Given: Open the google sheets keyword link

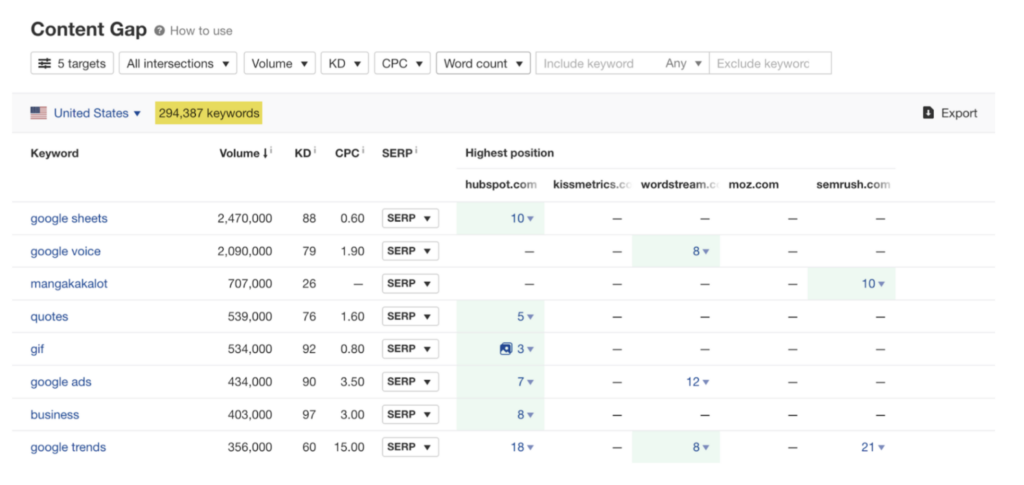Looking at the screenshot, I should (x=69, y=219).
